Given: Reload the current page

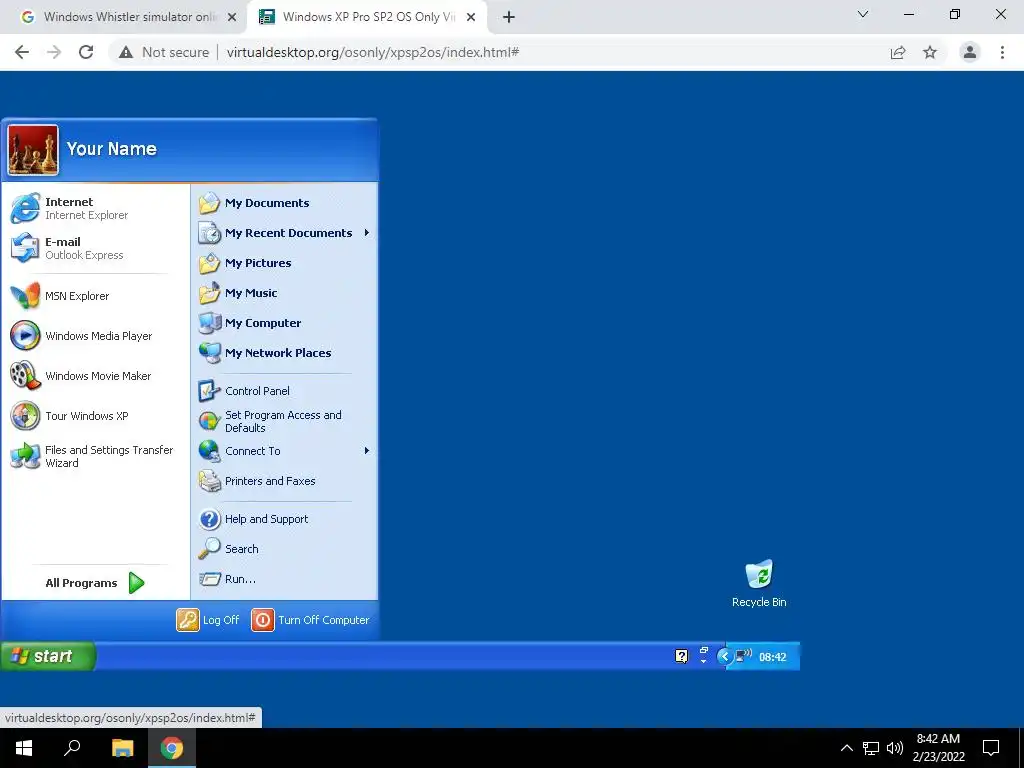Looking at the screenshot, I should coord(86,52).
